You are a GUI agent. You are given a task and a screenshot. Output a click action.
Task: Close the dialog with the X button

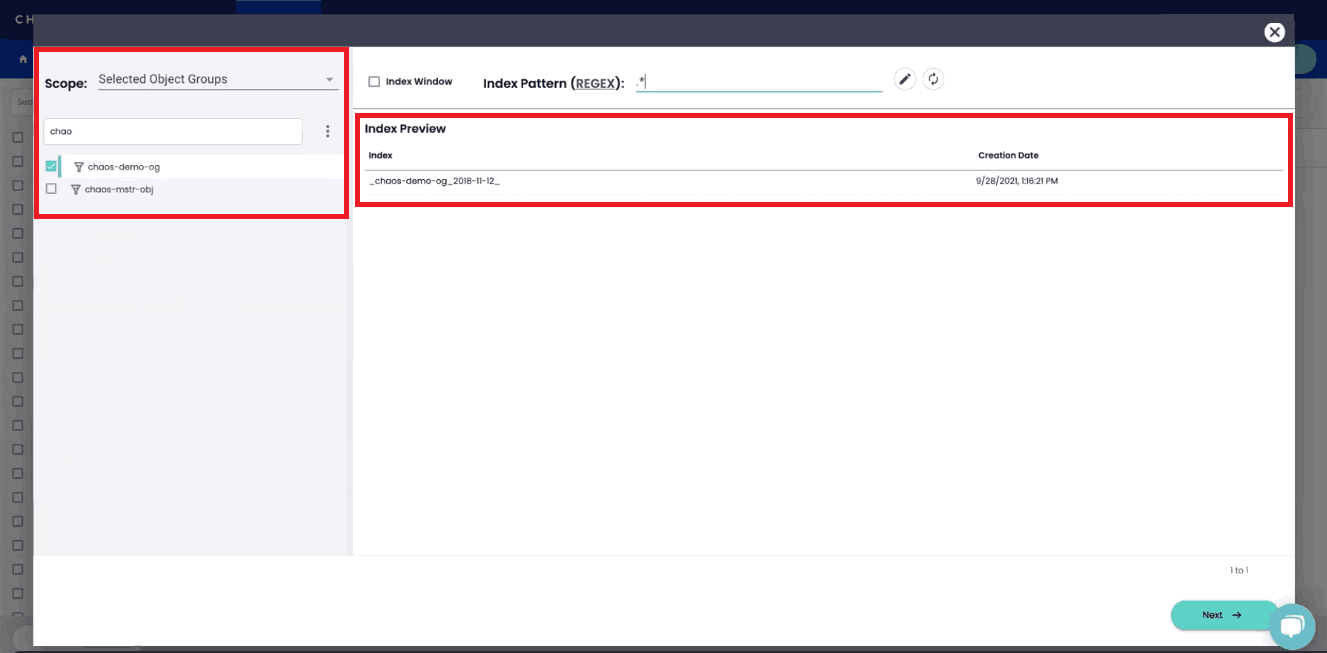[1274, 32]
